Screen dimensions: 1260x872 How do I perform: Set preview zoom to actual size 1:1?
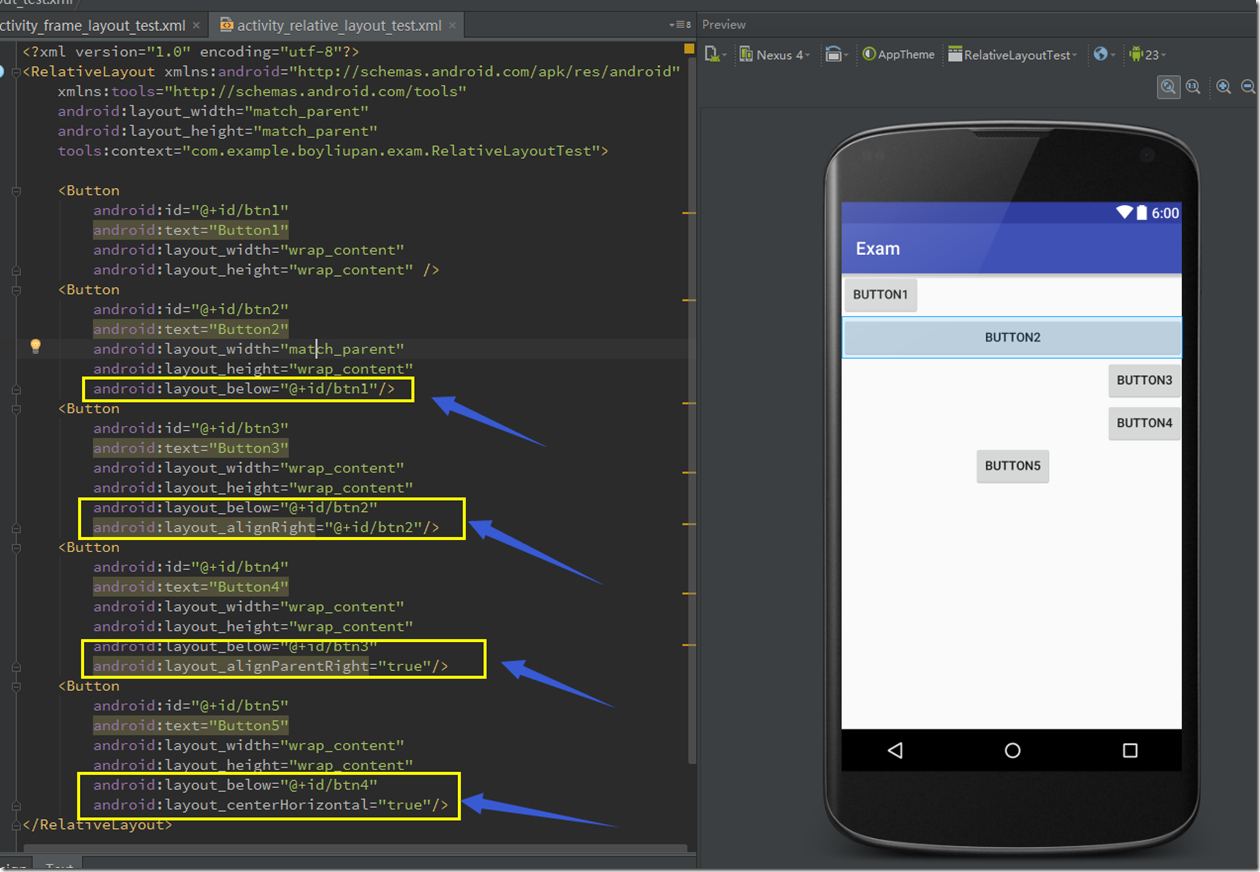tap(1193, 87)
